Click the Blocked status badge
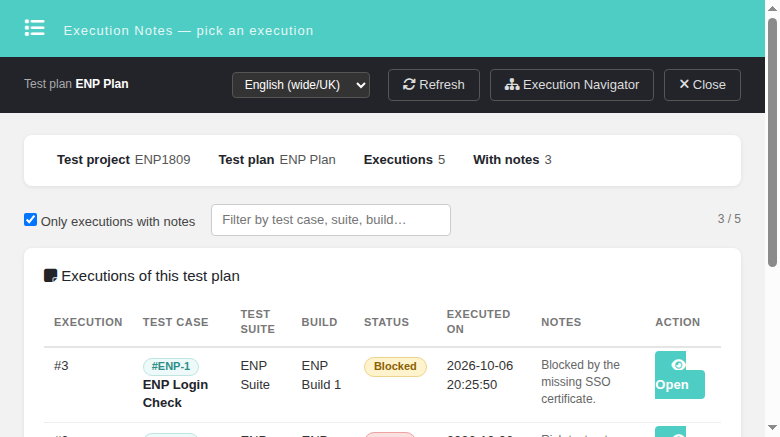The width and height of the screenshot is (780, 437). pyautogui.click(x=395, y=366)
